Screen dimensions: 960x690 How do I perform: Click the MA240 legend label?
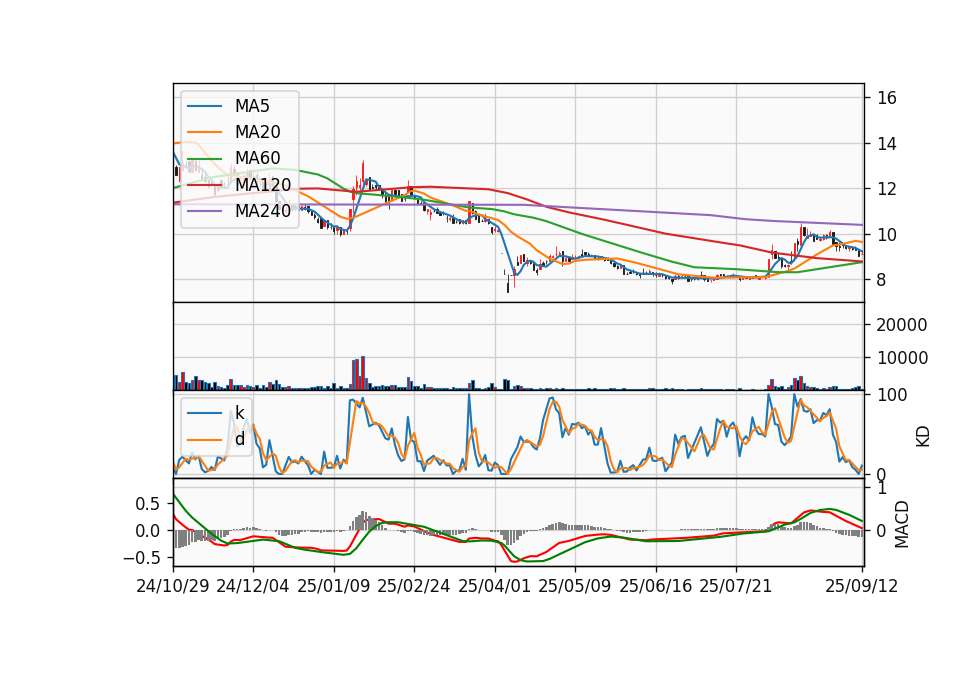click(263, 211)
